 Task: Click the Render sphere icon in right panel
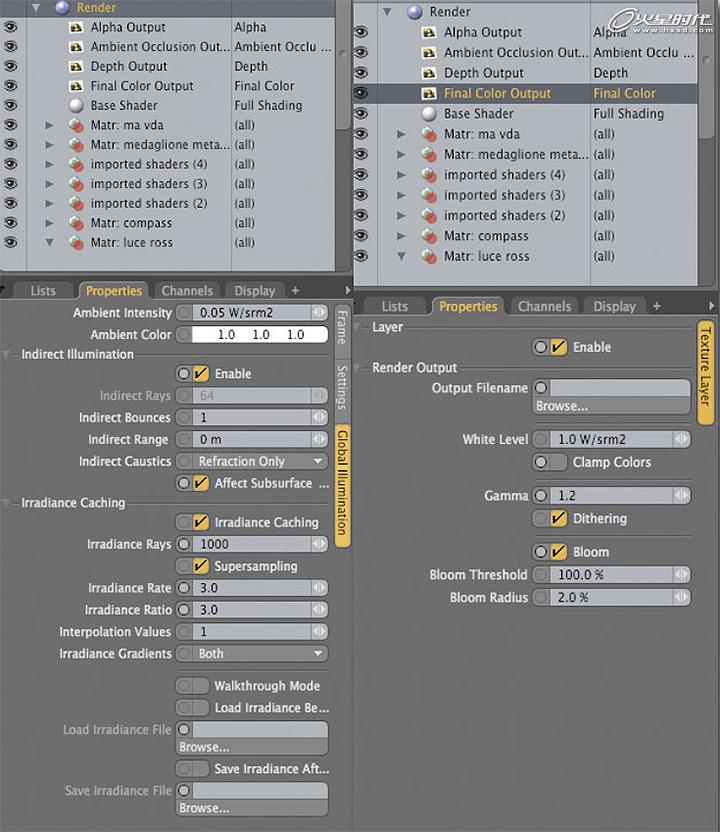click(x=415, y=12)
